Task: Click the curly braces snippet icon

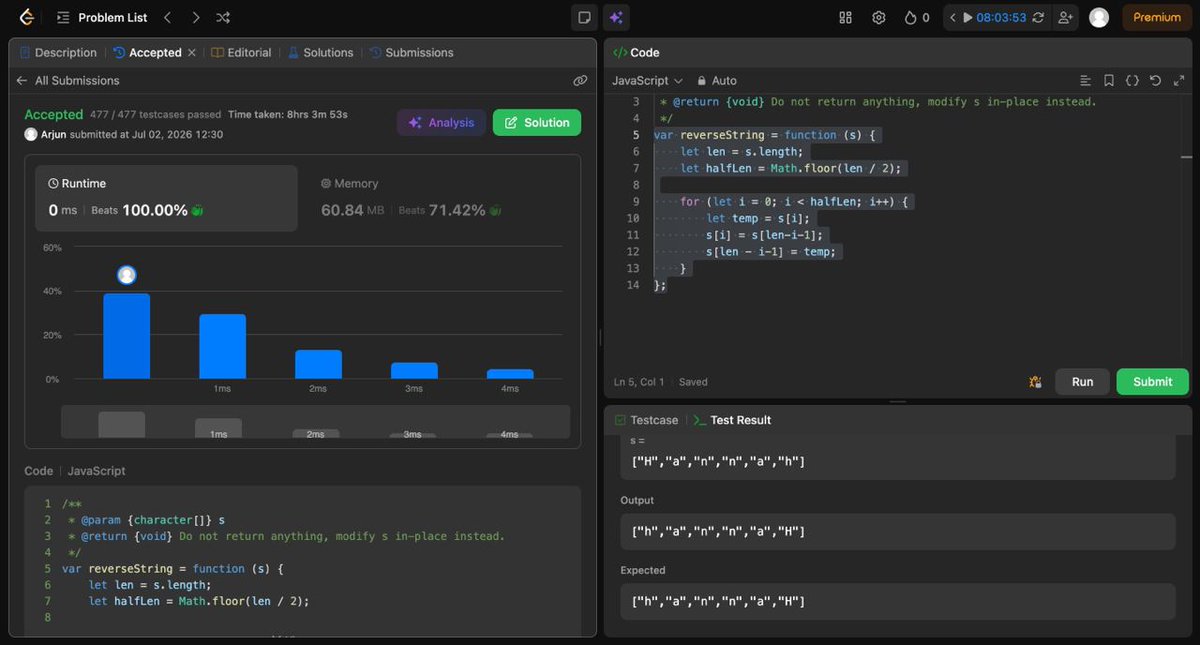Action: (x=1132, y=80)
